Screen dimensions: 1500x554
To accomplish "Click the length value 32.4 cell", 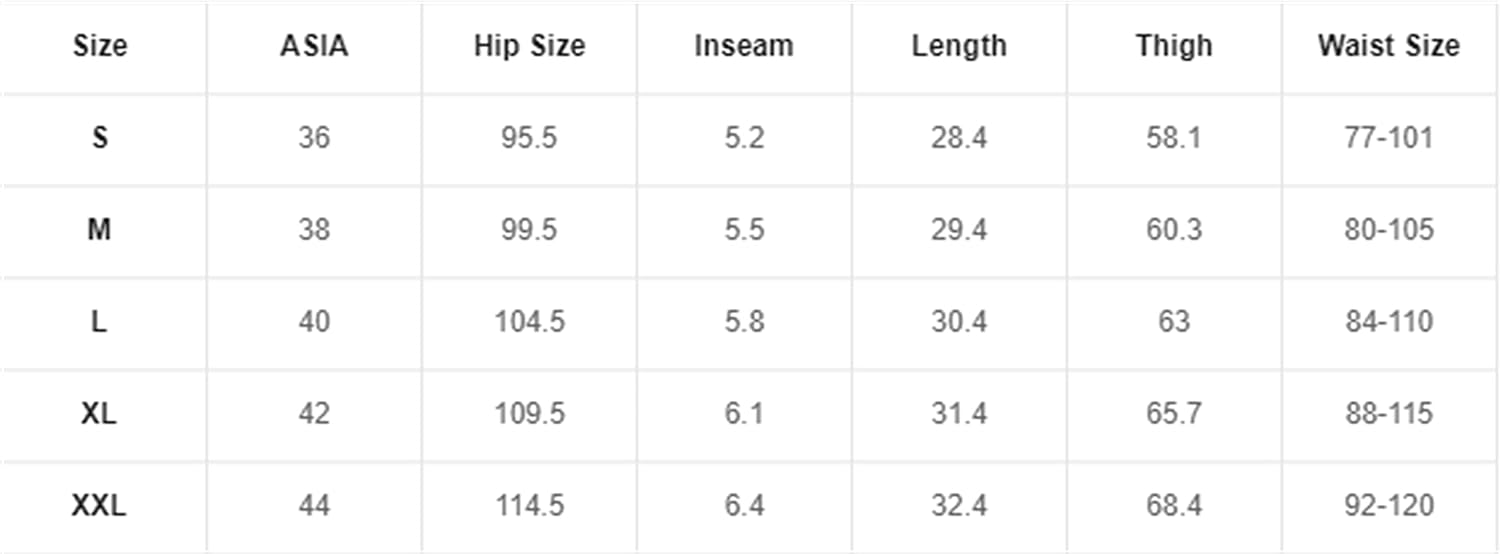I will point(959,506).
